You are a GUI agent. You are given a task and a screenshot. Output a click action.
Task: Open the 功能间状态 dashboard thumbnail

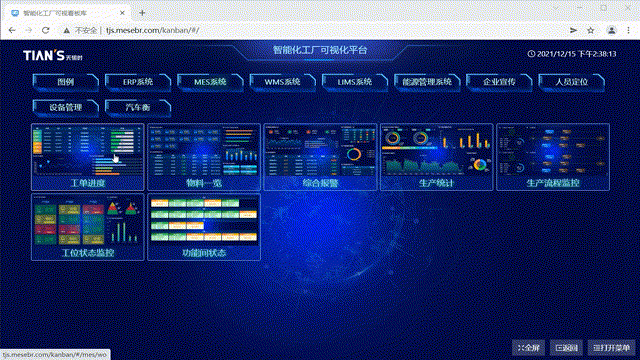[x=204, y=227]
